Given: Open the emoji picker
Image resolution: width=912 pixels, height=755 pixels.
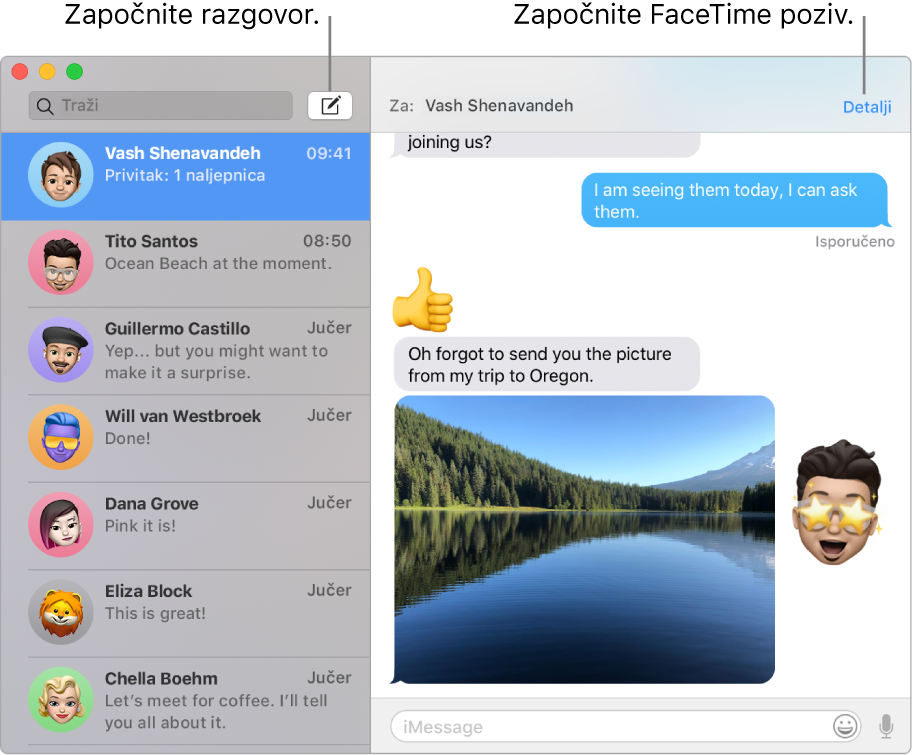Looking at the screenshot, I should (844, 726).
